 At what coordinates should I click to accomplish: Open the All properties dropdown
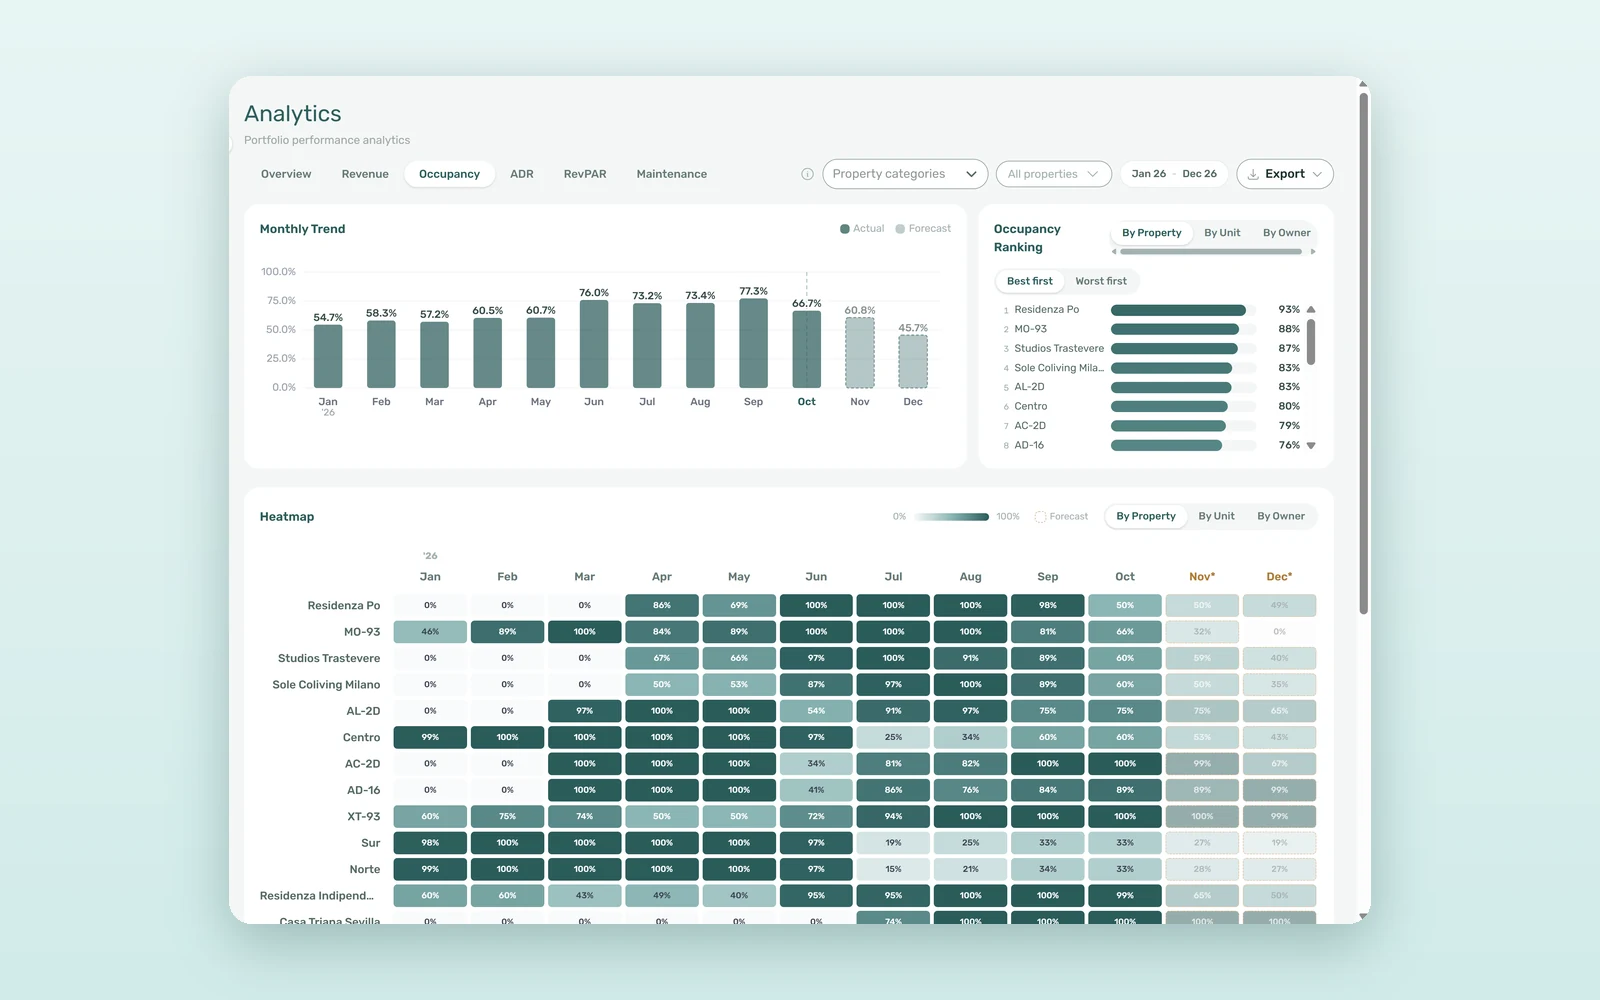(x=1053, y=174)
